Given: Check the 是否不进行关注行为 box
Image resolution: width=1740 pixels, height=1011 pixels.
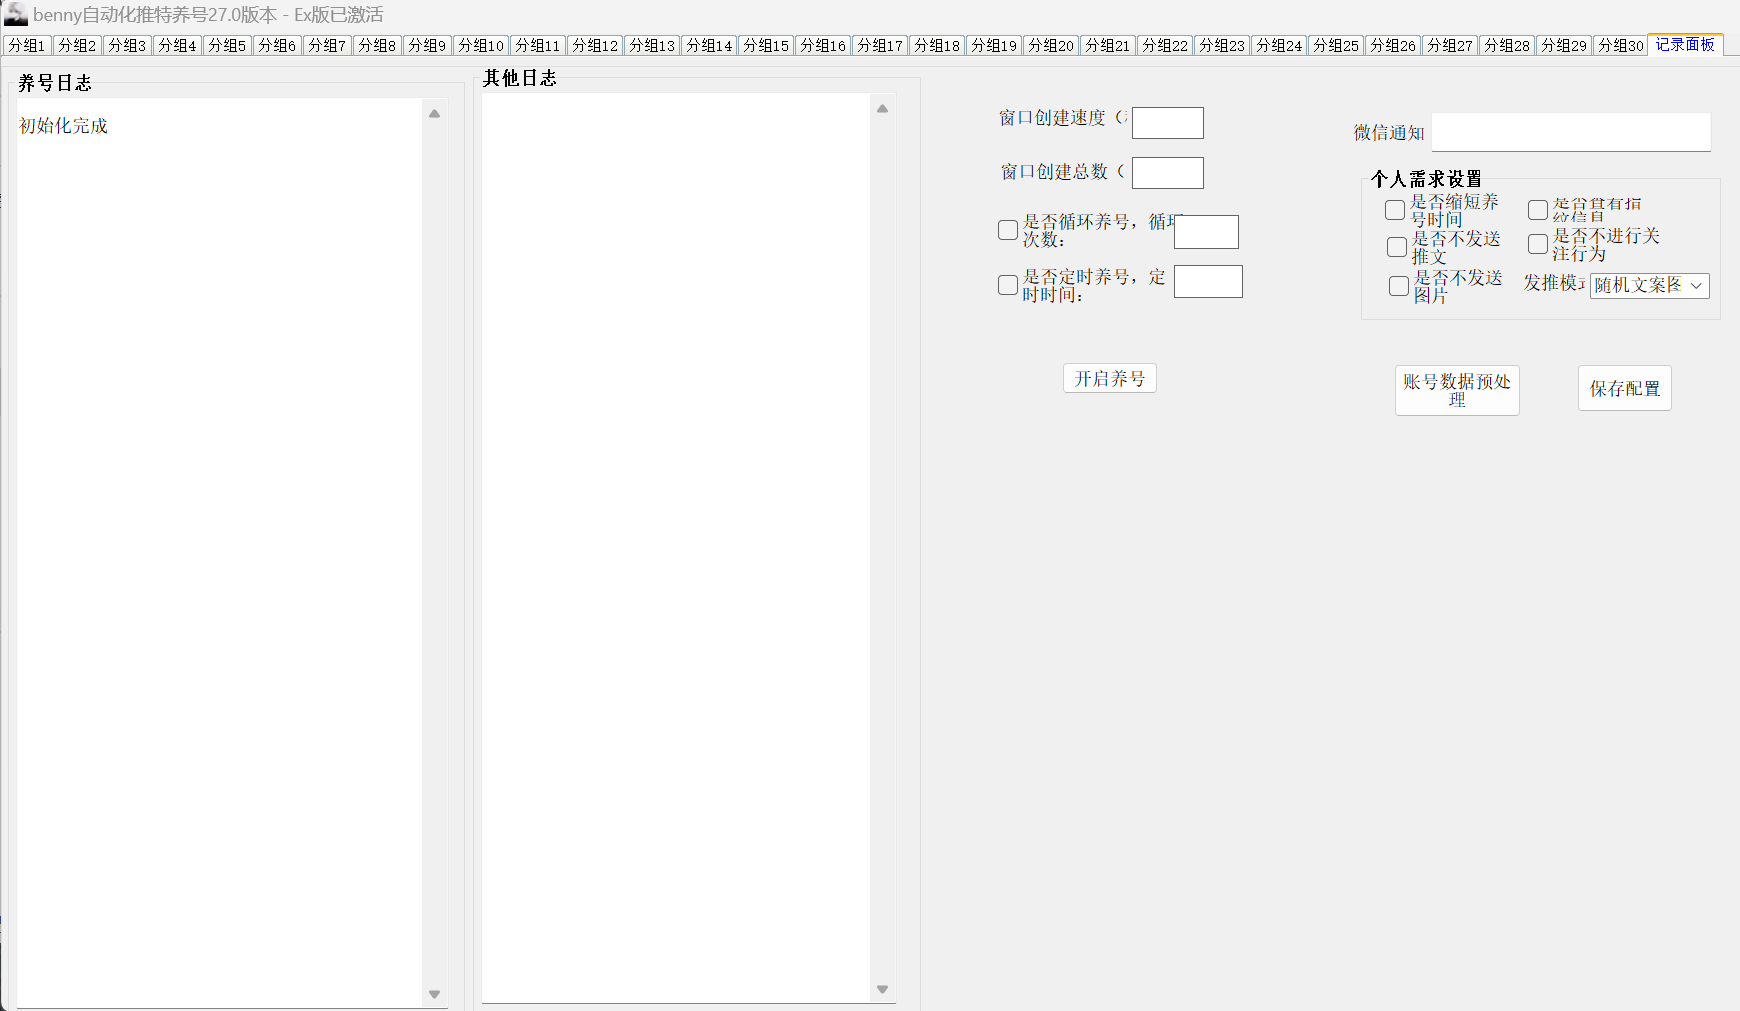Looking at the screenshot, I should point(1538,244).
